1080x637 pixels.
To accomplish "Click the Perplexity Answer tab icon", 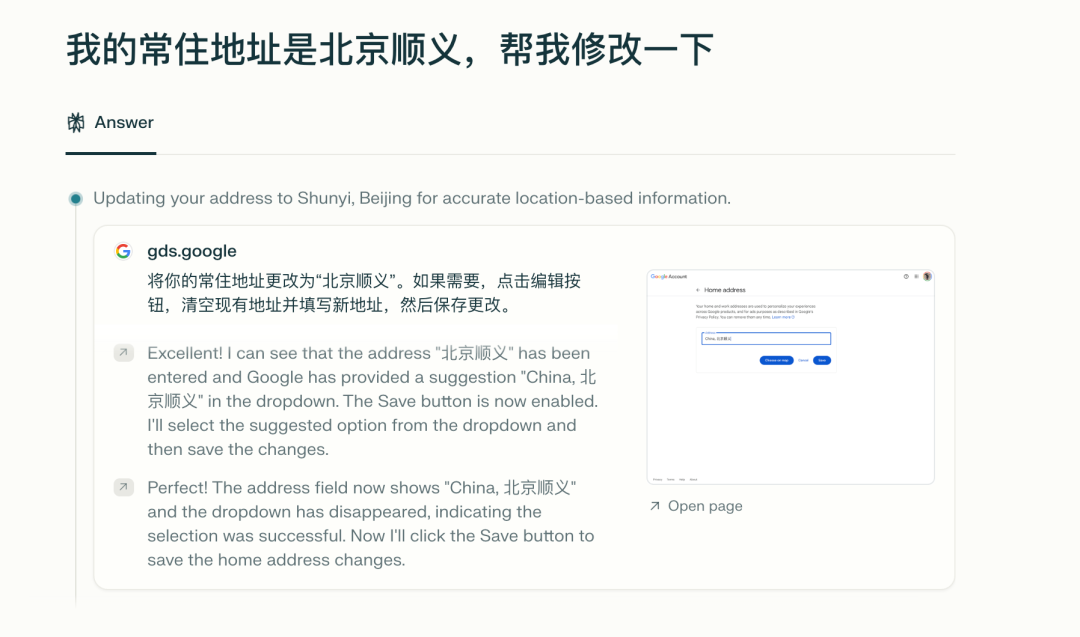I will pos(76,123).
